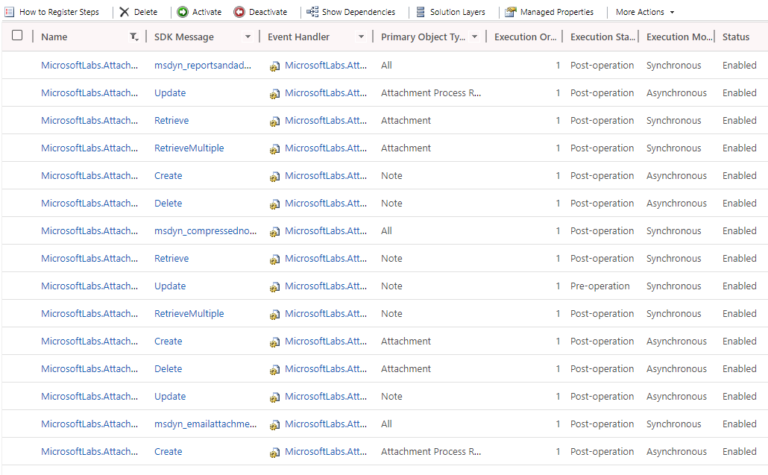Open the Primary Object Type column dropdown
This screenshot has height=475, width=768.
tap(474, 37)
